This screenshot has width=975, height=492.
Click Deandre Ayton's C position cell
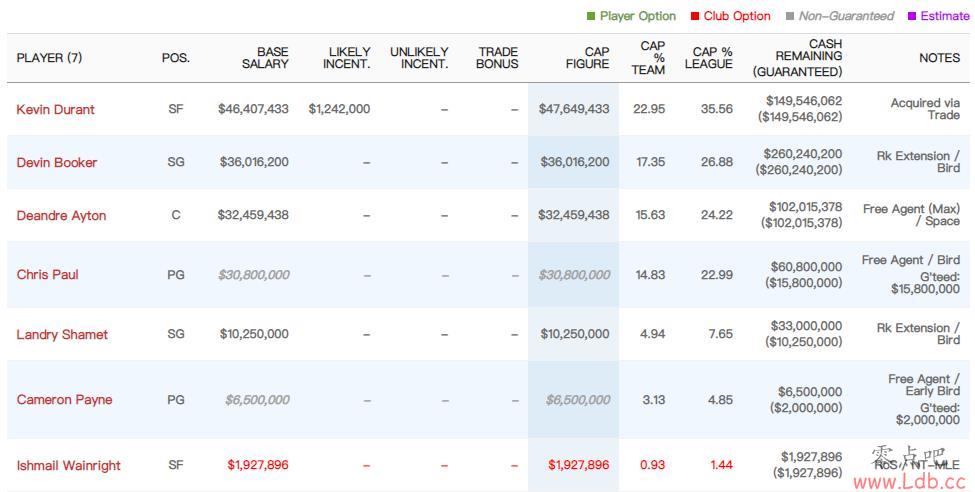(176, 215)
